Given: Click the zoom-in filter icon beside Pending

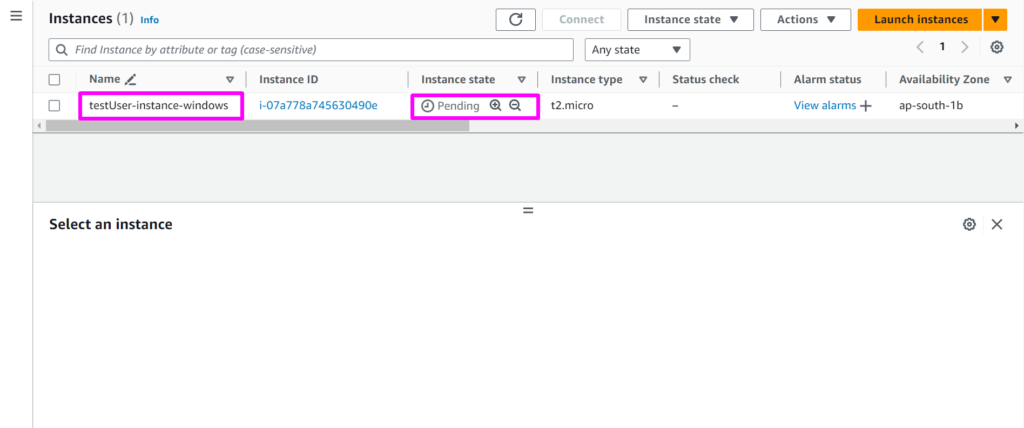Looking at the screenshot, I should [495, 105].
